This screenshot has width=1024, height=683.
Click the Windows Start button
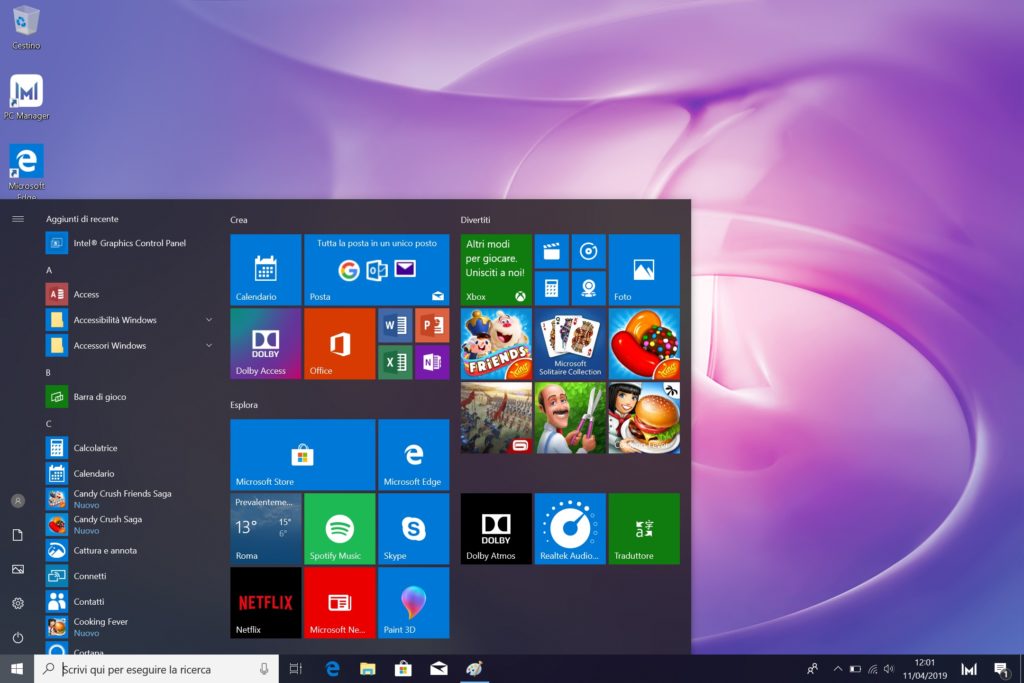17,669
